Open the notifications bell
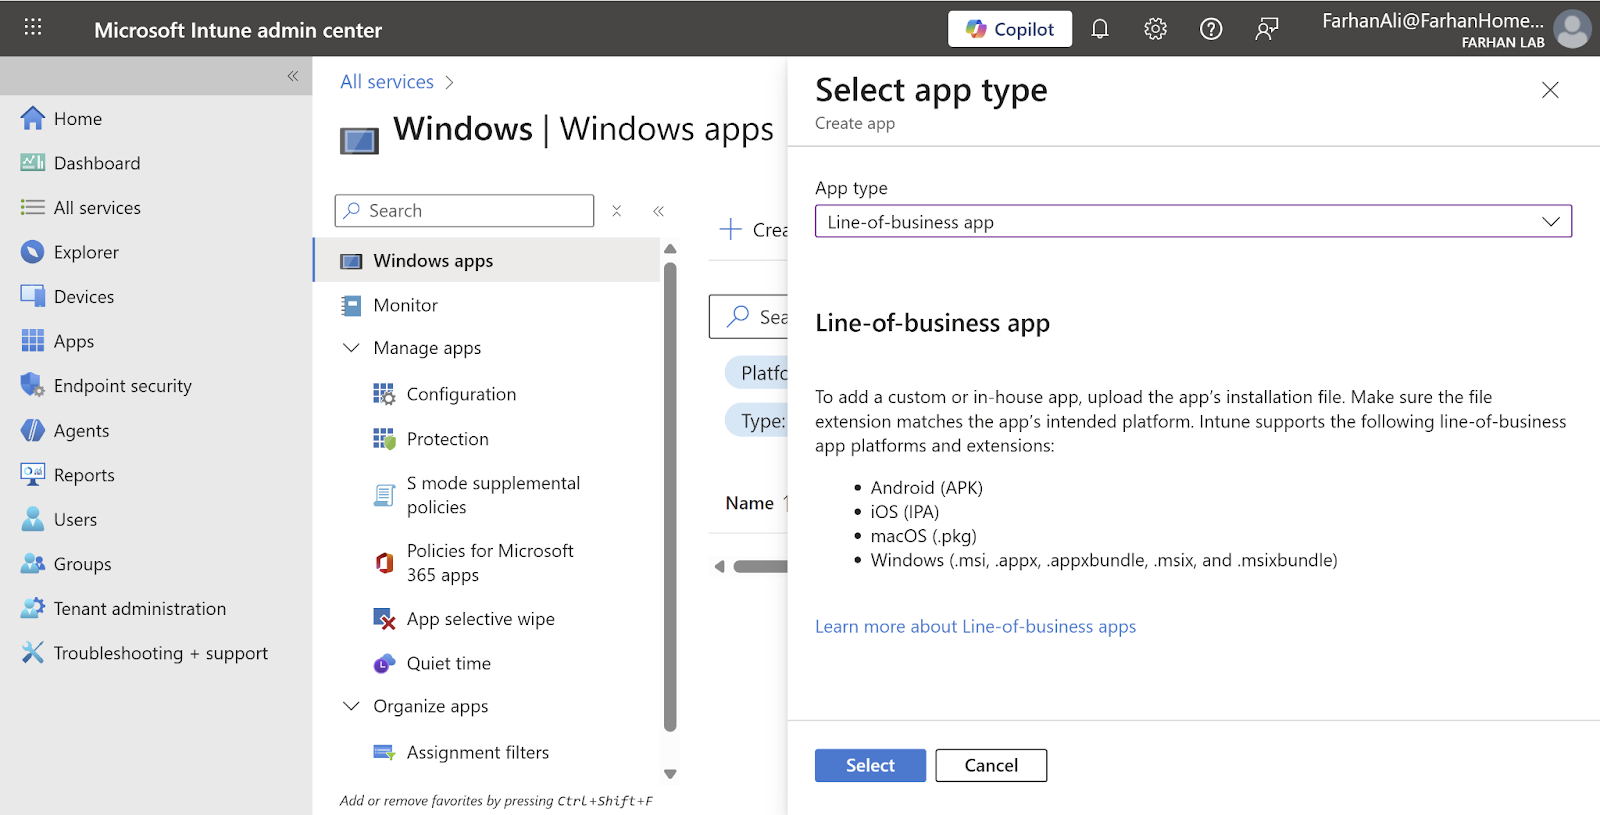1600x815 pixels. click(x=1100, y=29)
